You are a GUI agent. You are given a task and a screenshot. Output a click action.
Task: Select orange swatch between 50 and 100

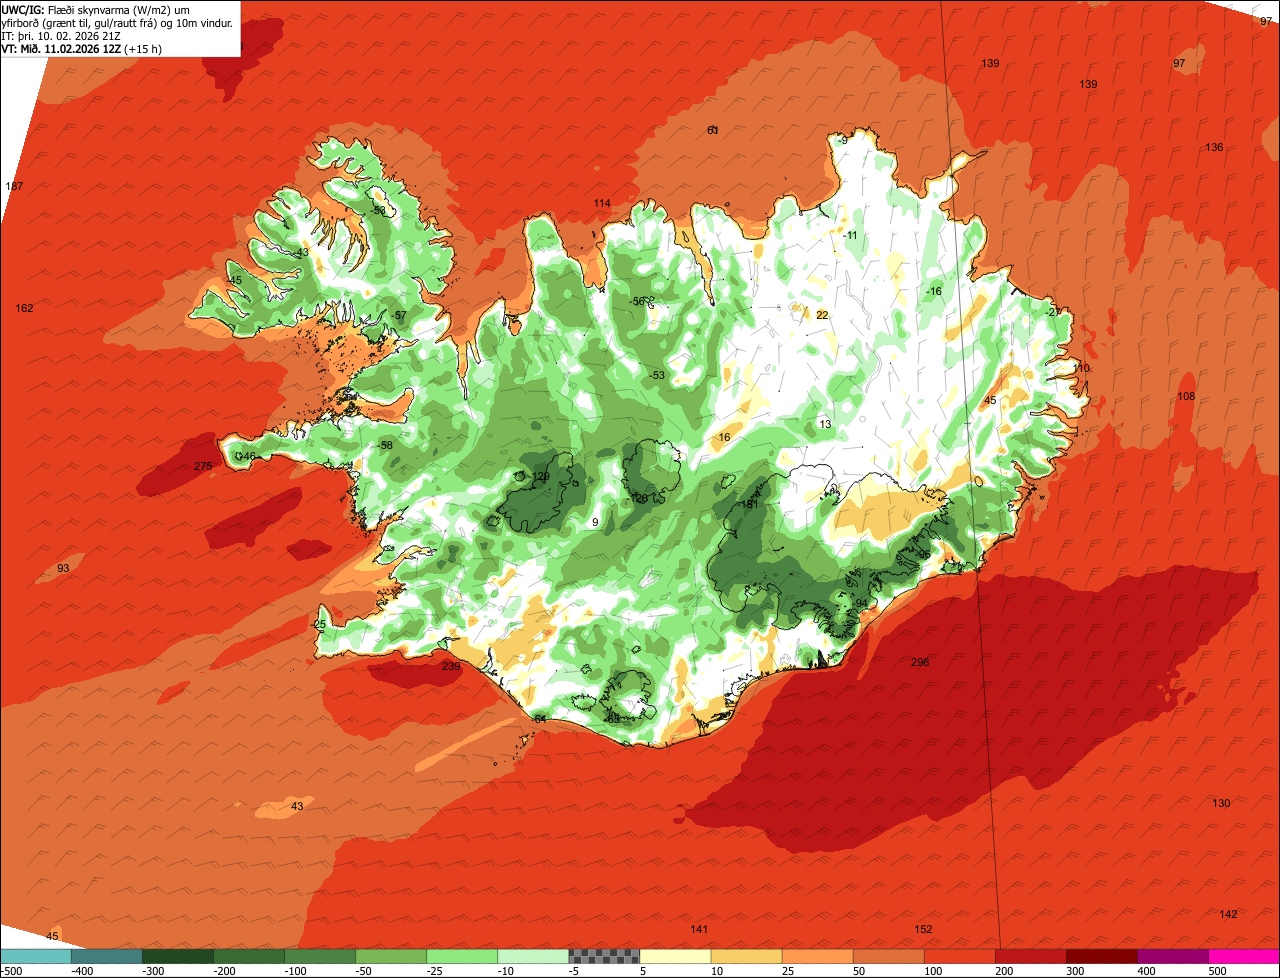coord(888,956)
